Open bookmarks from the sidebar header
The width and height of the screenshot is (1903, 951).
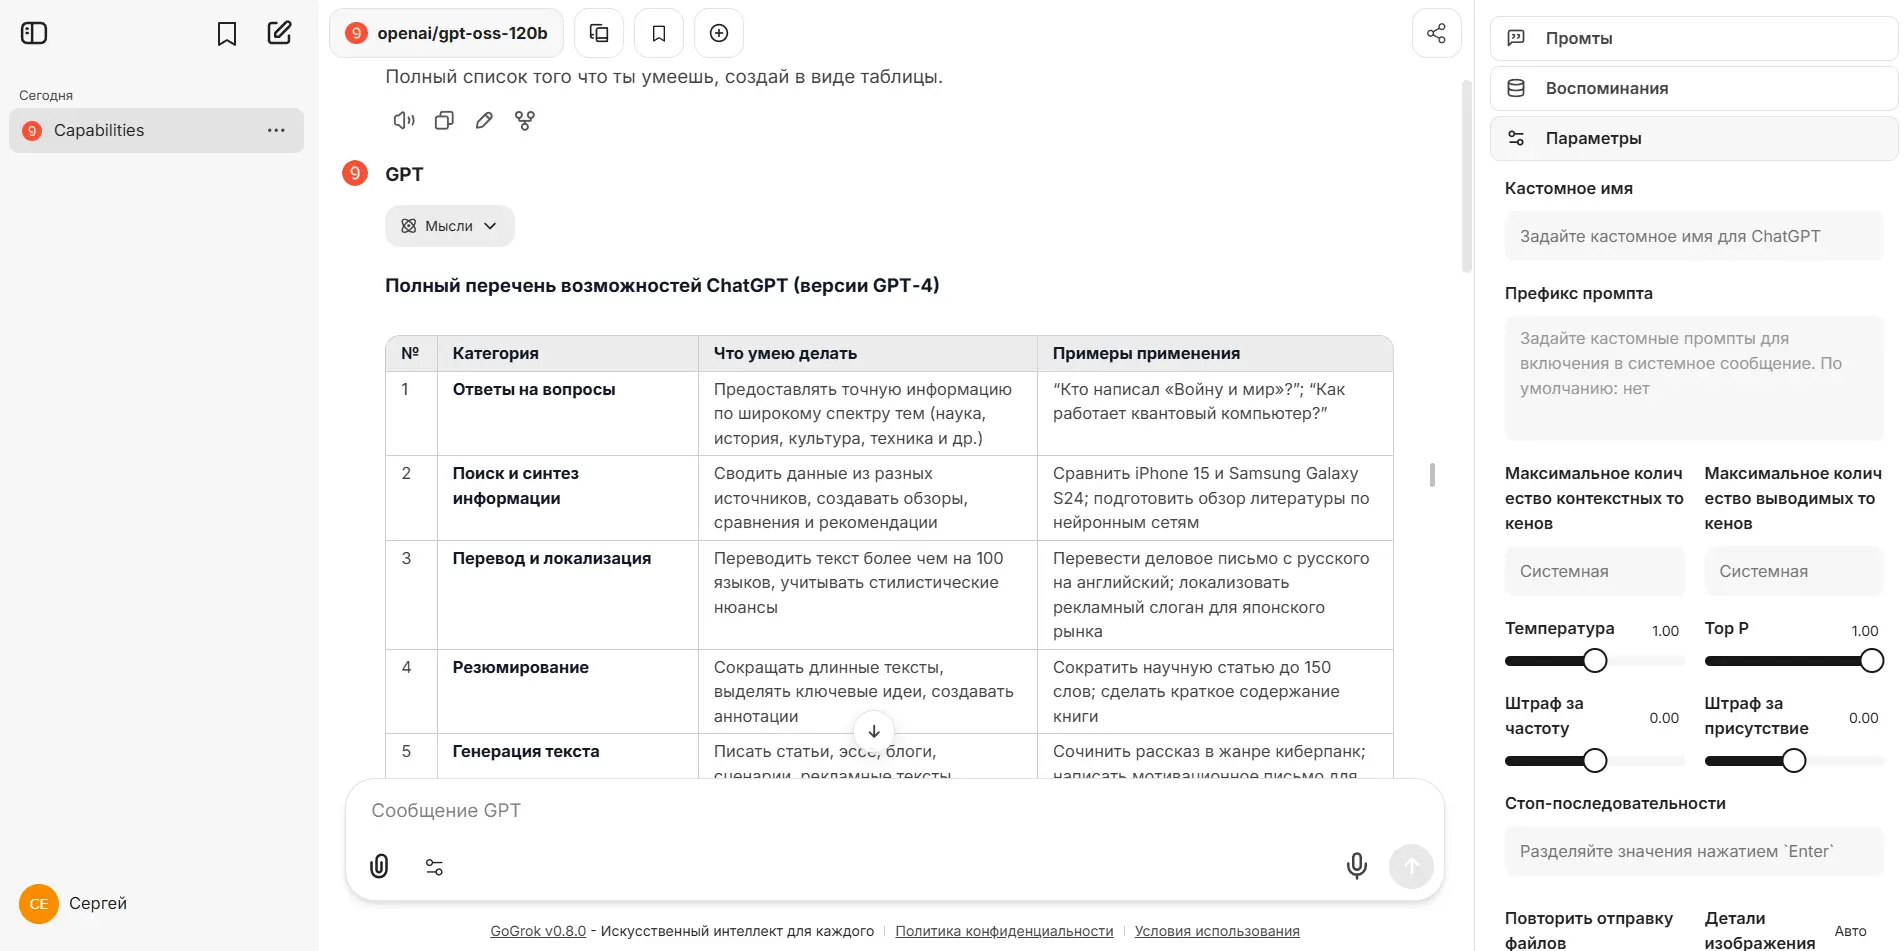coord(227,34)
